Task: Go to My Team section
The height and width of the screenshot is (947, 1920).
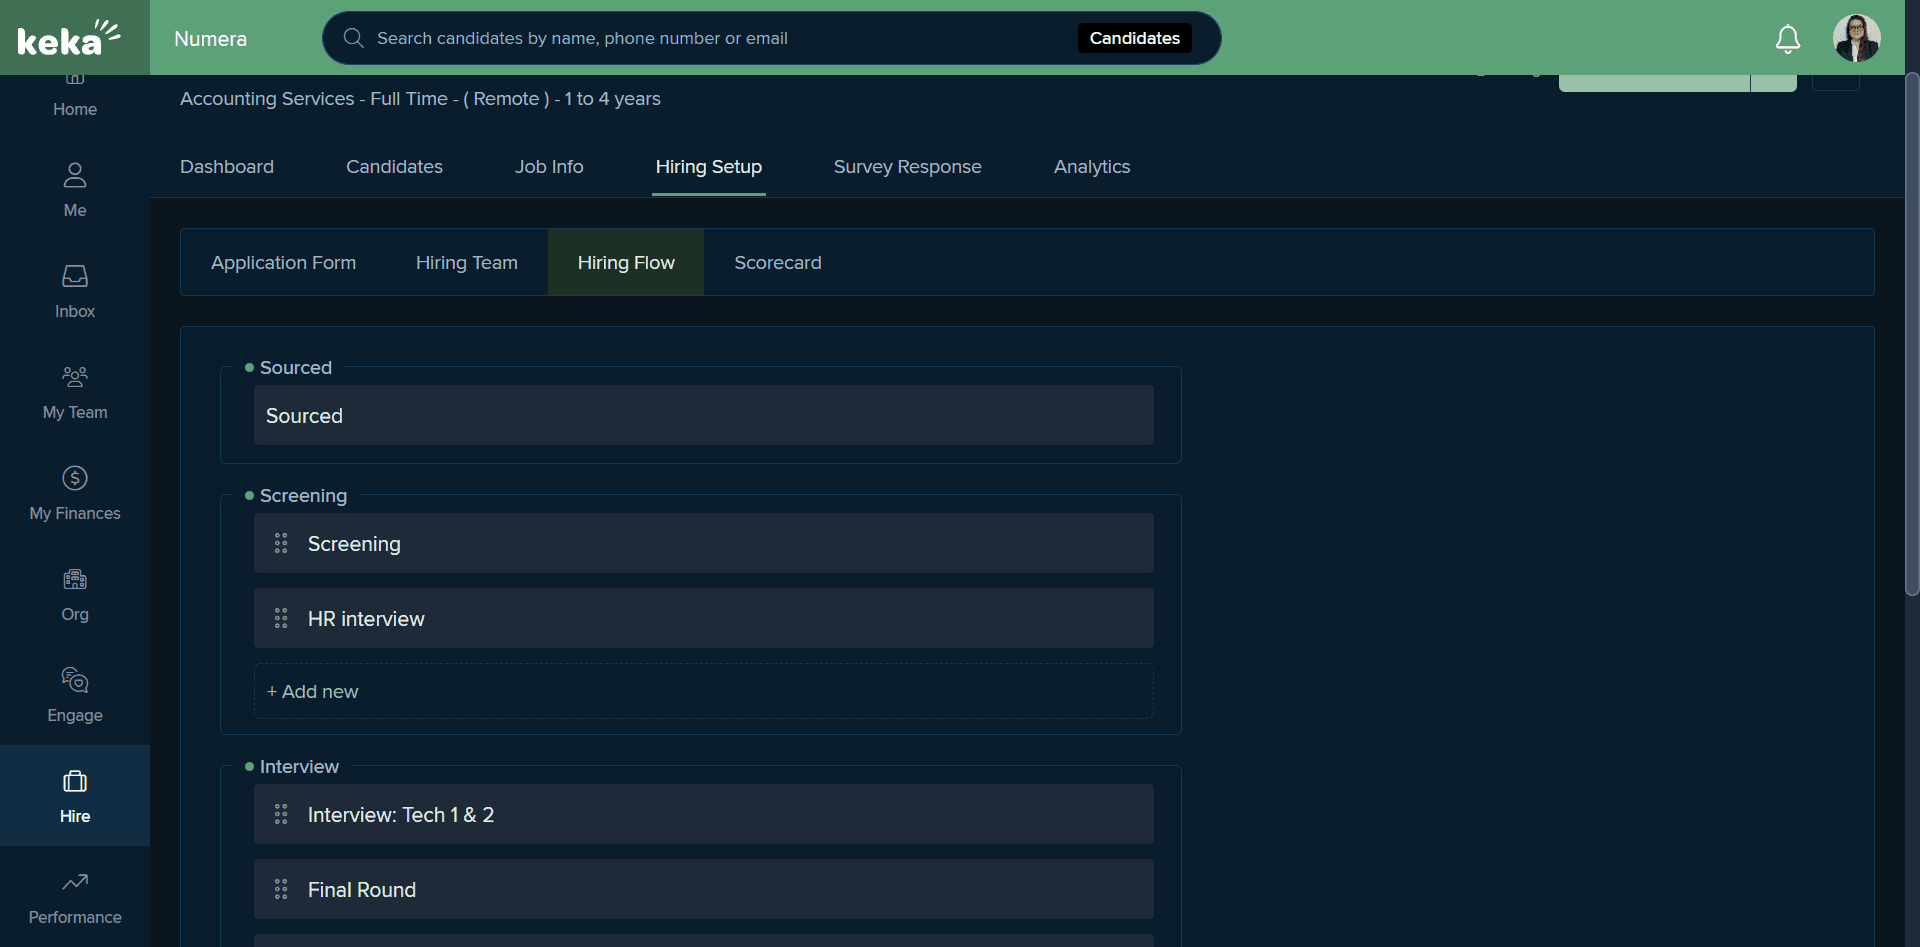Action: (75, 392)
